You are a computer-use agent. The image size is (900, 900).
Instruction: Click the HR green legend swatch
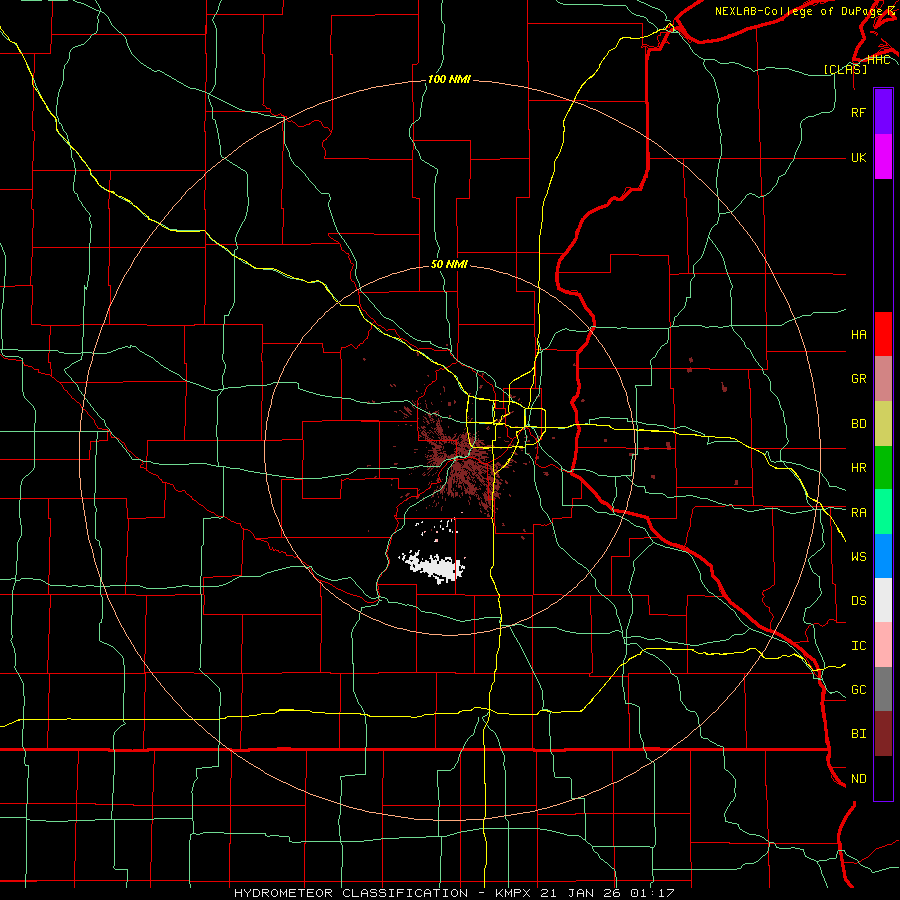tap(883, 467)
